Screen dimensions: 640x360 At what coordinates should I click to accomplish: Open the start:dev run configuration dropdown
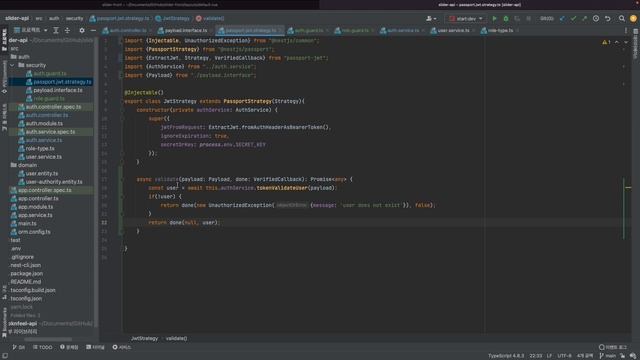point(466,18)
